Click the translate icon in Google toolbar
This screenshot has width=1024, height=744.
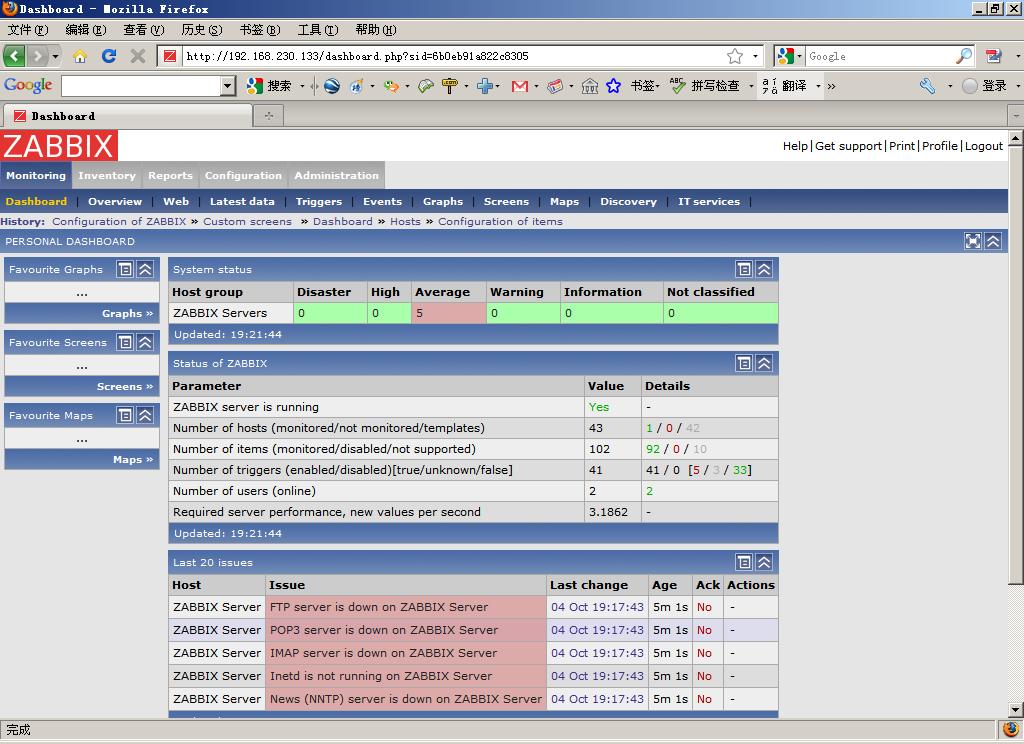point(770,86)
